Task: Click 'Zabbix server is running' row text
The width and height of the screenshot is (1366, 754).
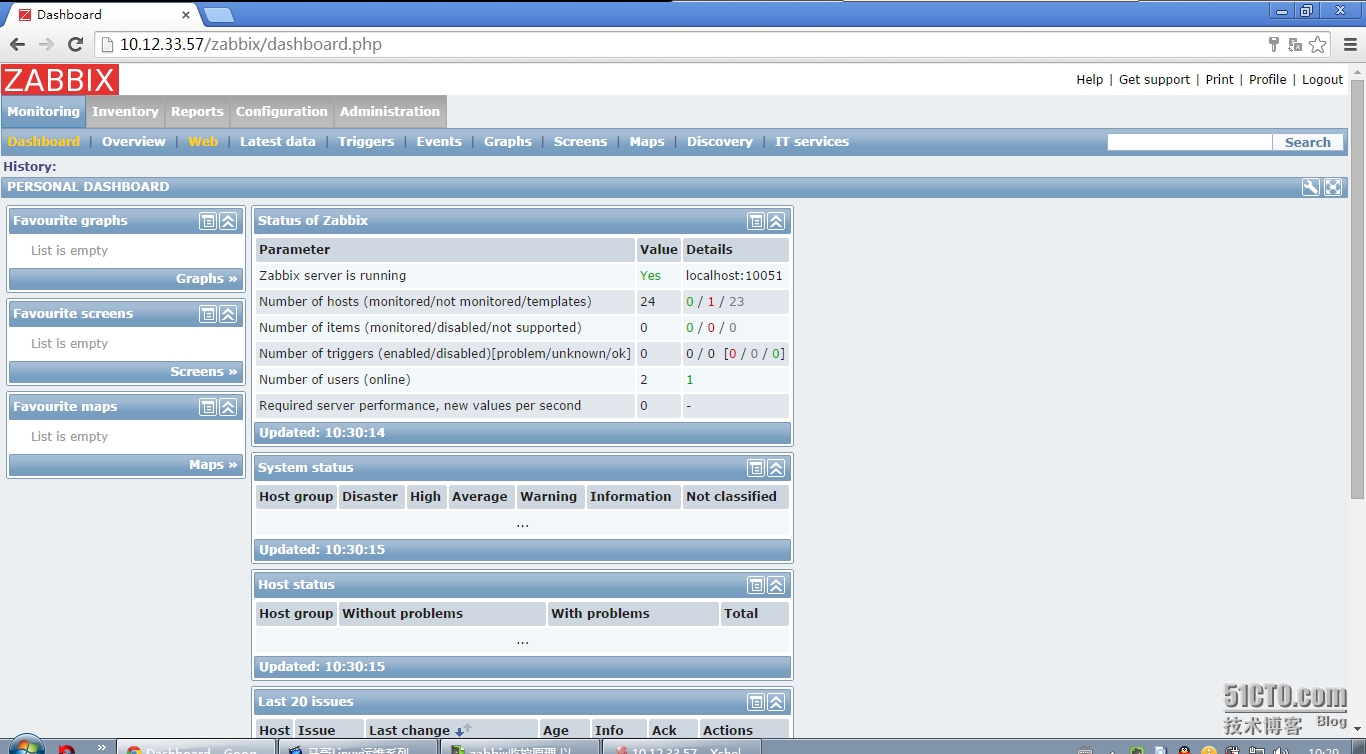Action: (333, 276)
